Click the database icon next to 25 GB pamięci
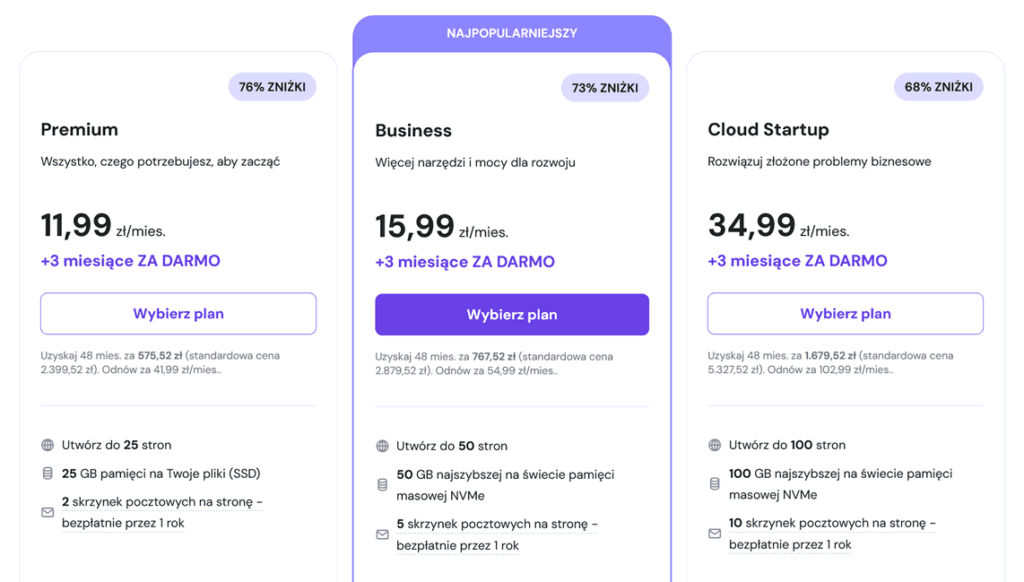 (x=48, y=474)
